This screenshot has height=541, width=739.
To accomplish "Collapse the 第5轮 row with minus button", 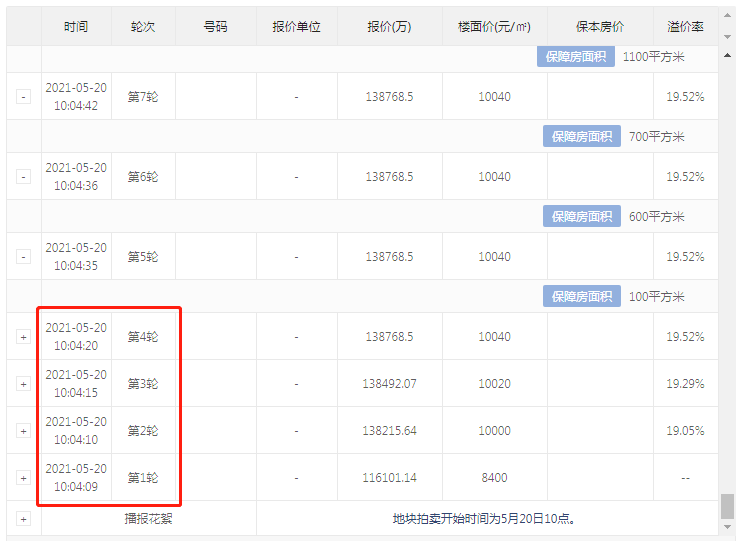I will point(23,257).
